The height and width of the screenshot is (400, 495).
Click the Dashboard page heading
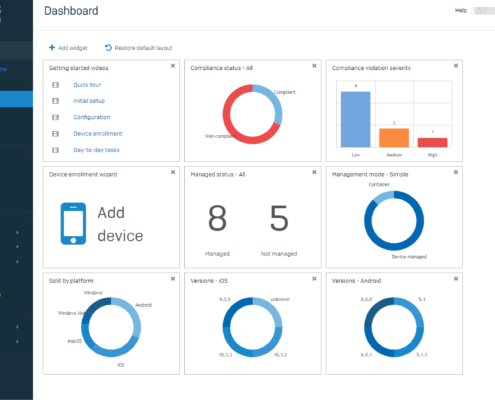[x=71, y=11]
